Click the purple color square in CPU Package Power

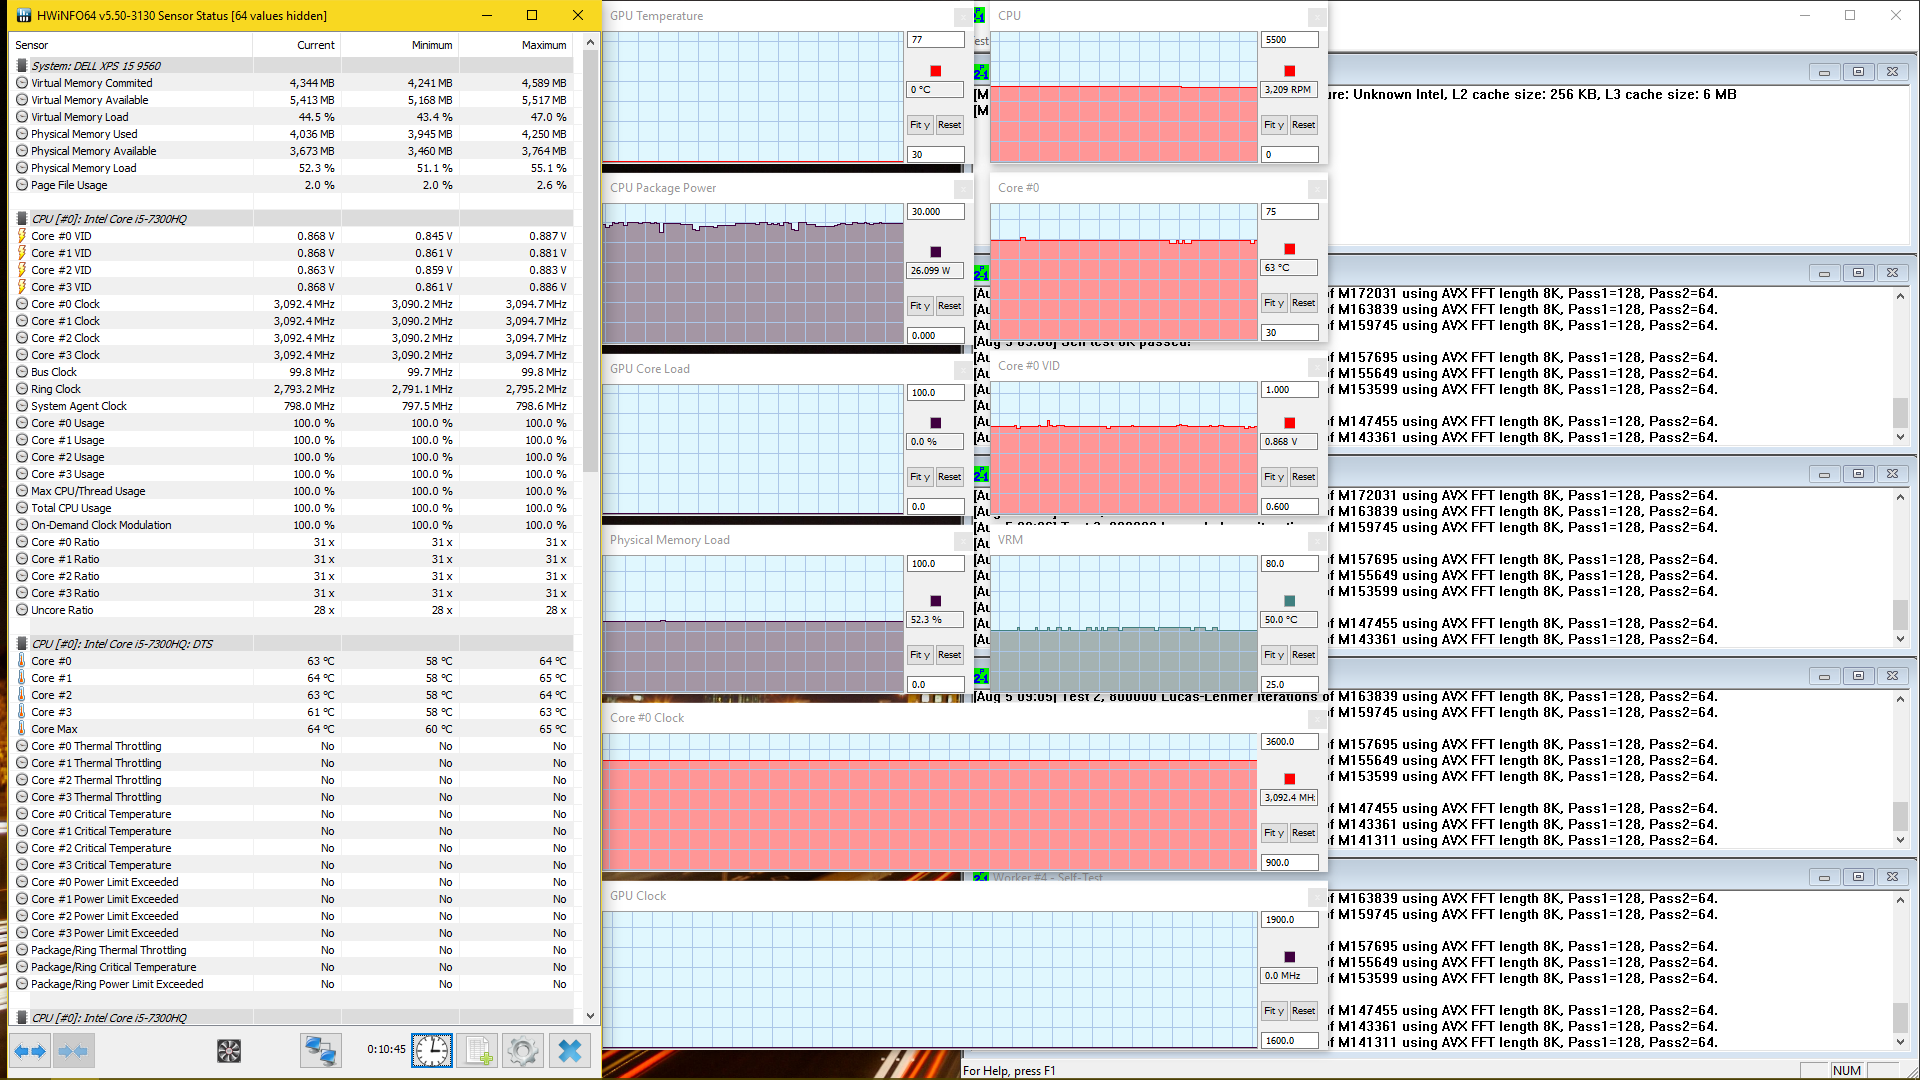click(x=936, y=252)
